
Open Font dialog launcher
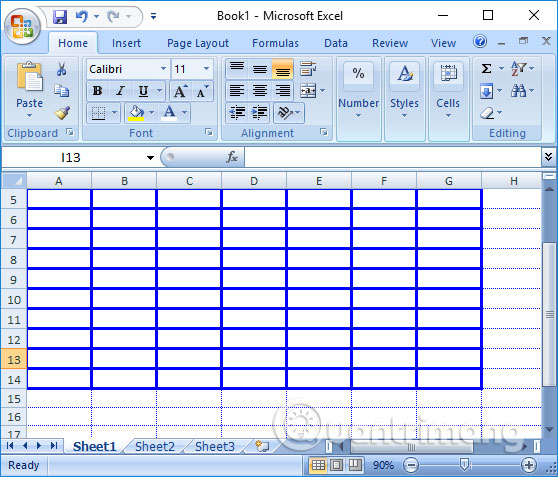click(209, 132)
